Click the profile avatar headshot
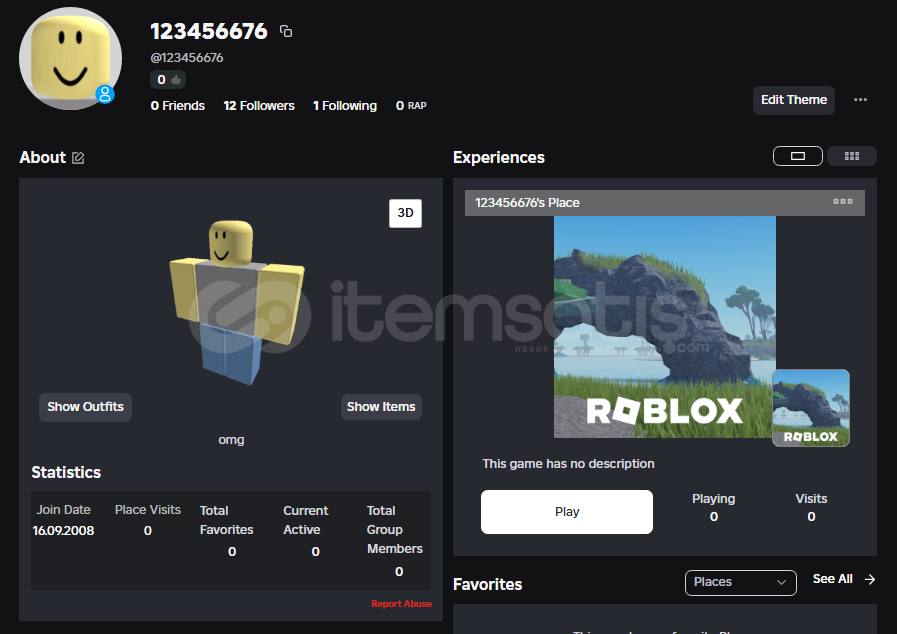This screenshot has width=897, height=634. [70, 58]
